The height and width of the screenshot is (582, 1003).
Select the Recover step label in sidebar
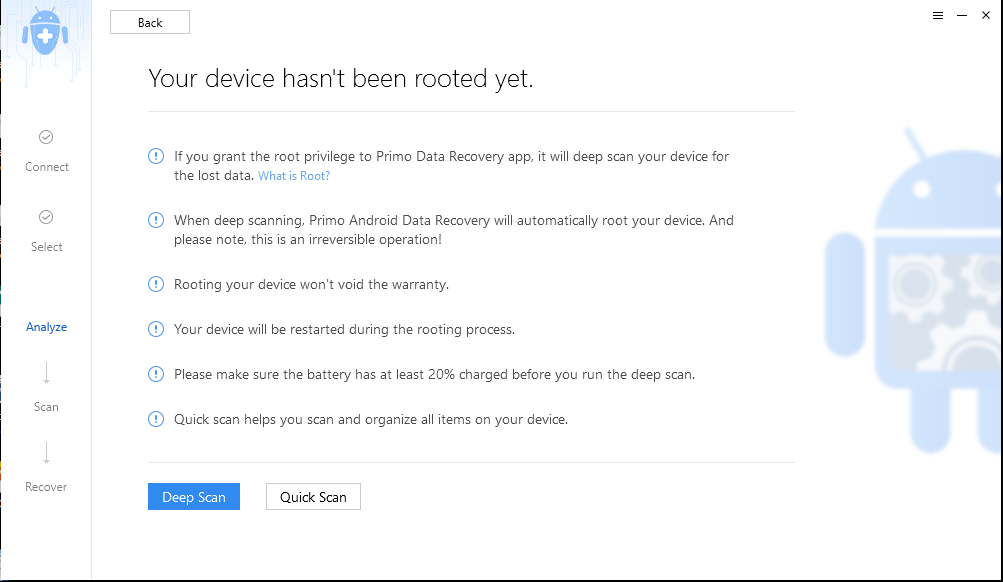pyautogui.click(x=45, y=487)
